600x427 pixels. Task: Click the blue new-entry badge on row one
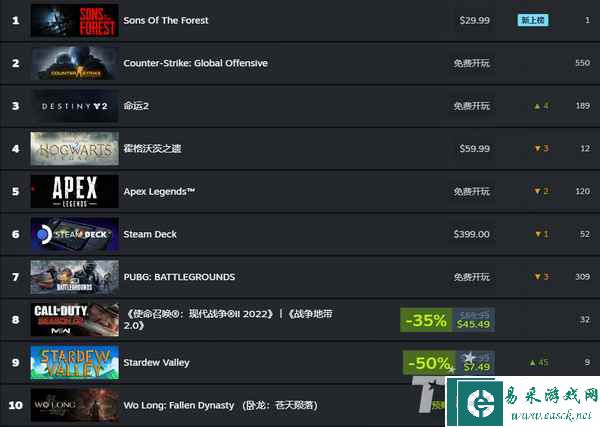[x=533, y=20]
